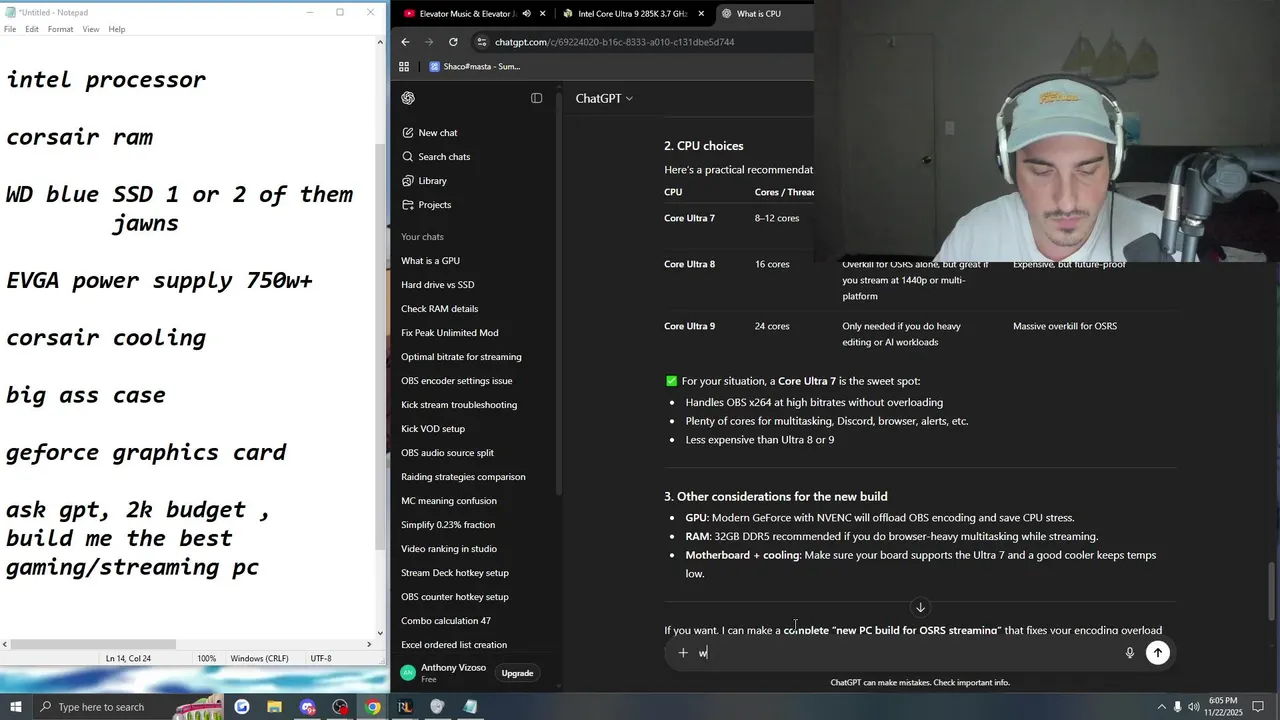Go forward in Chrome
This screenshot has height=720, width=1280.
(x=429, y=42)
